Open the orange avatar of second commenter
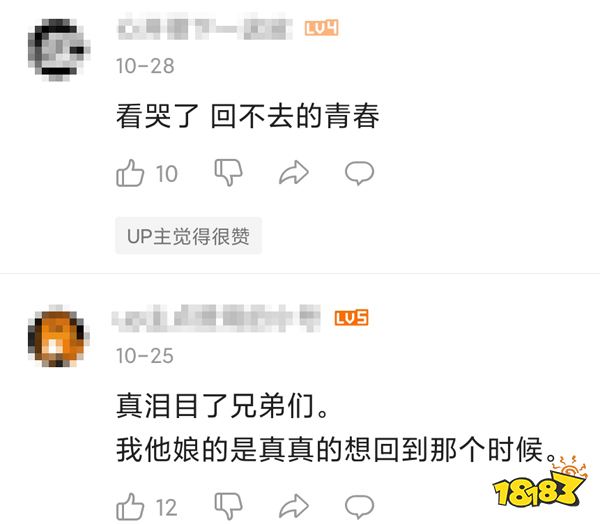The height and width of the screenshot is (524, 600). 59,336
